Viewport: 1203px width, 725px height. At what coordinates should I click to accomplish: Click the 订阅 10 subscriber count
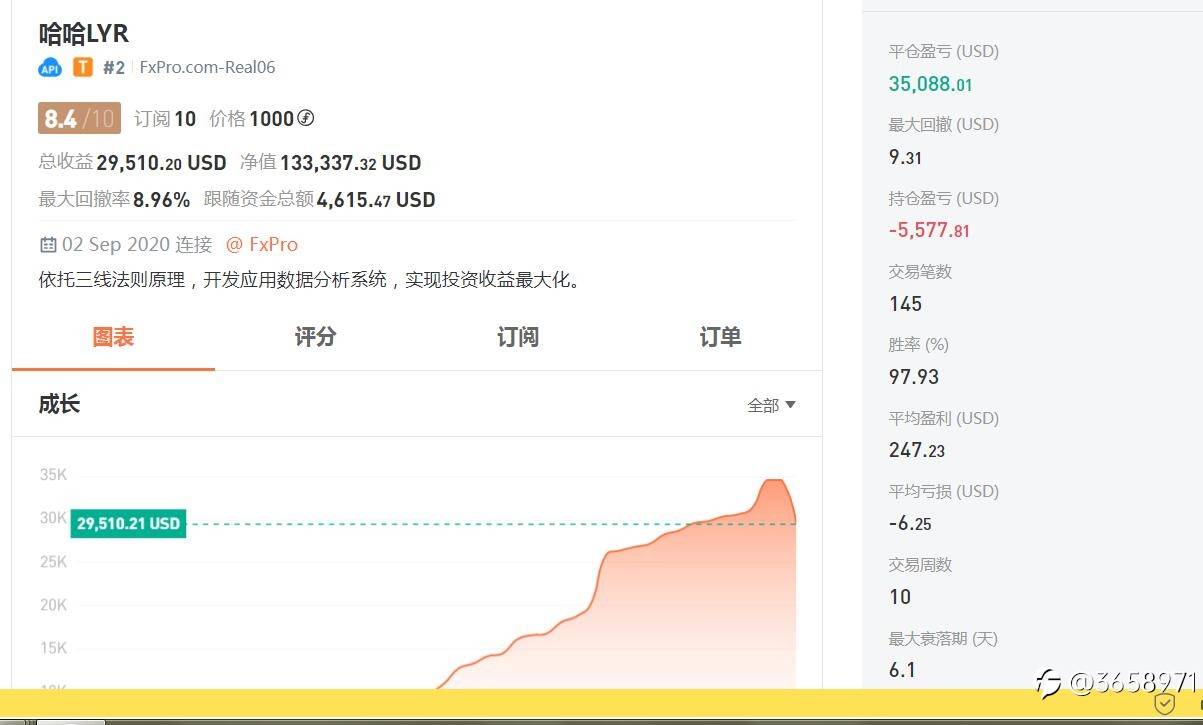165,119
